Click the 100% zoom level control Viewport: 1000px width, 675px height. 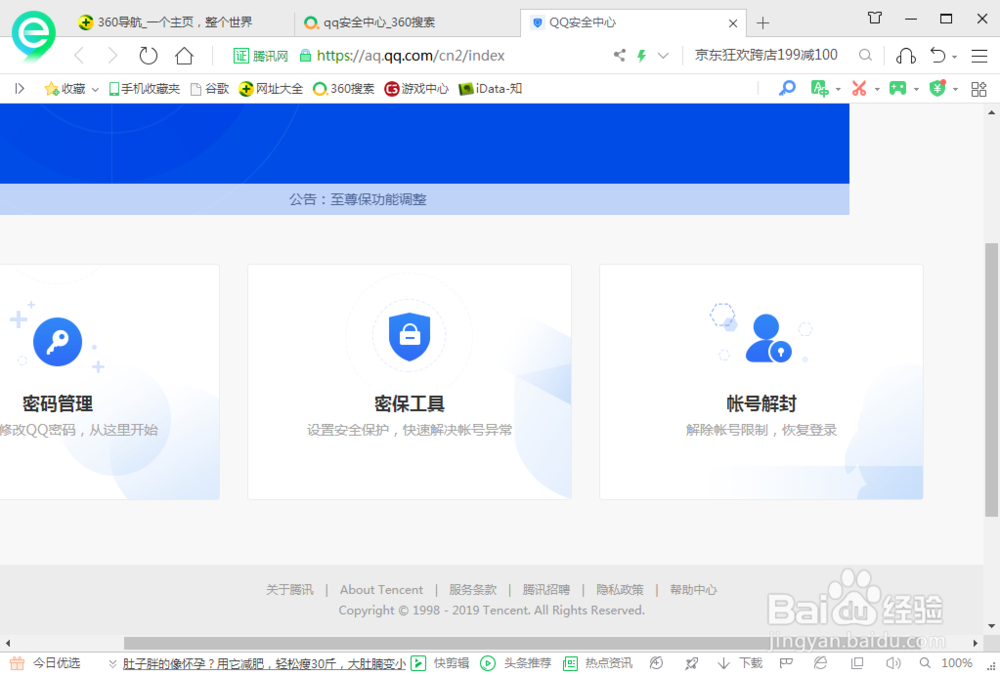click(x=957, y=664)
